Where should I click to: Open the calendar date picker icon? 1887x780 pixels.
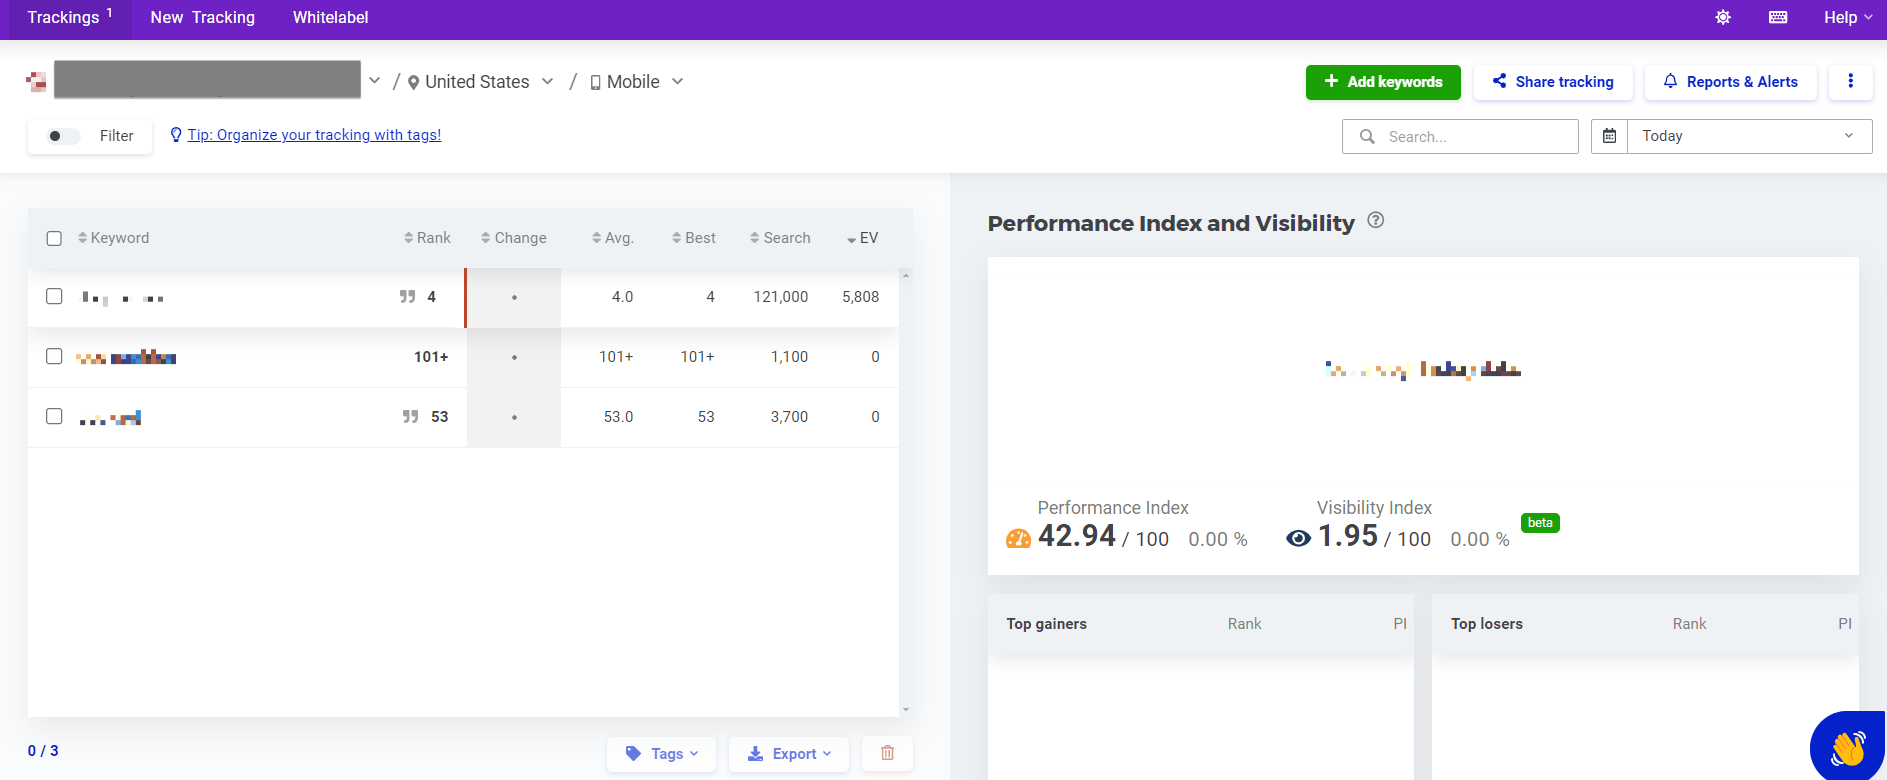[1610, 136]
